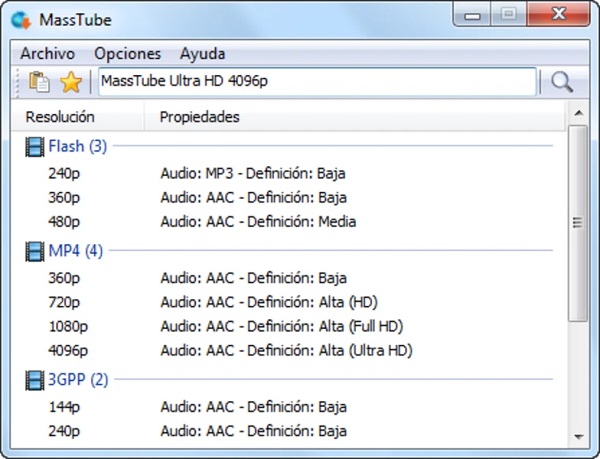Open the Archivo menu
The image size is (600, 459).
click(x=47, y=54)
